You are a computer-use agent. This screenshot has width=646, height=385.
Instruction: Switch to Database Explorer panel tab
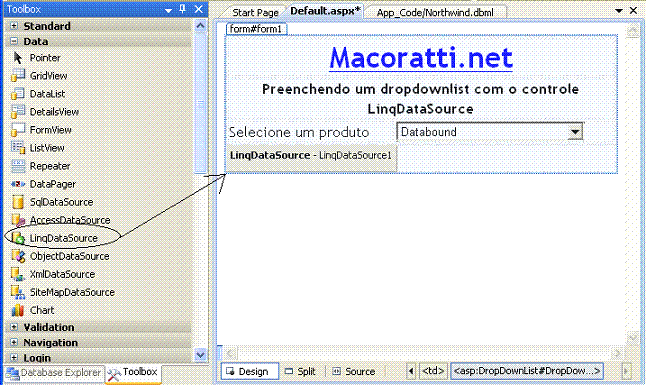tap(54, 373)
